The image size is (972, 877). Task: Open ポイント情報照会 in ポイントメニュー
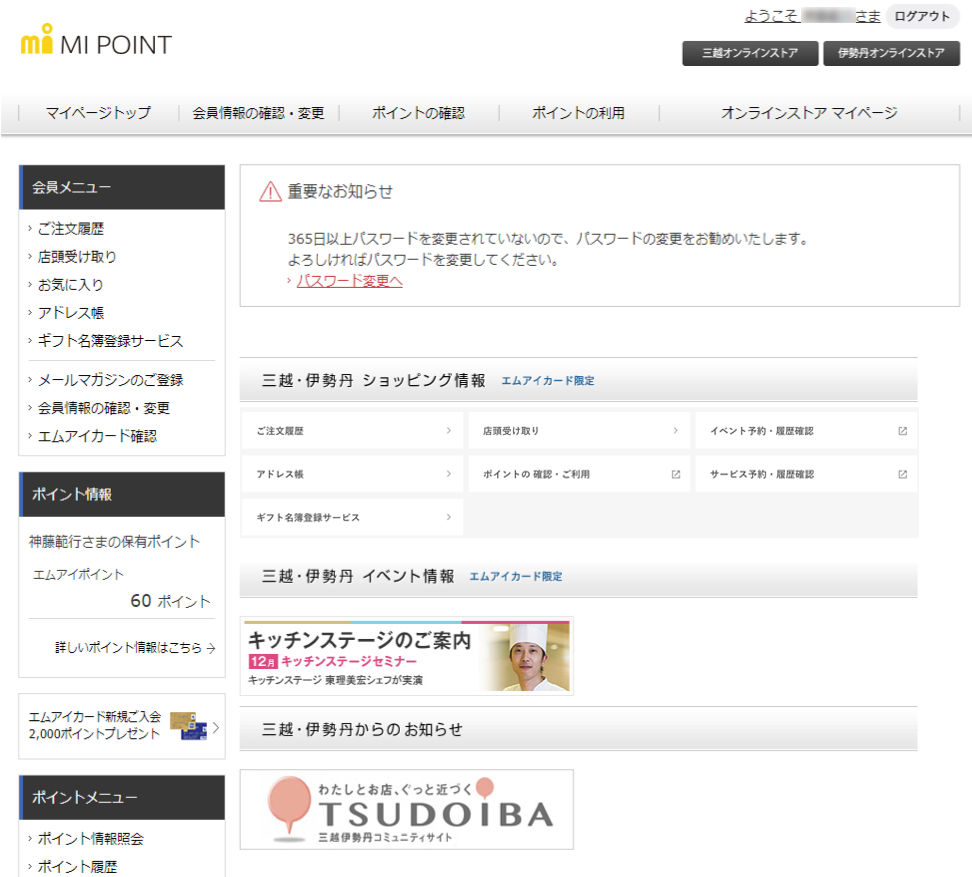91,839
